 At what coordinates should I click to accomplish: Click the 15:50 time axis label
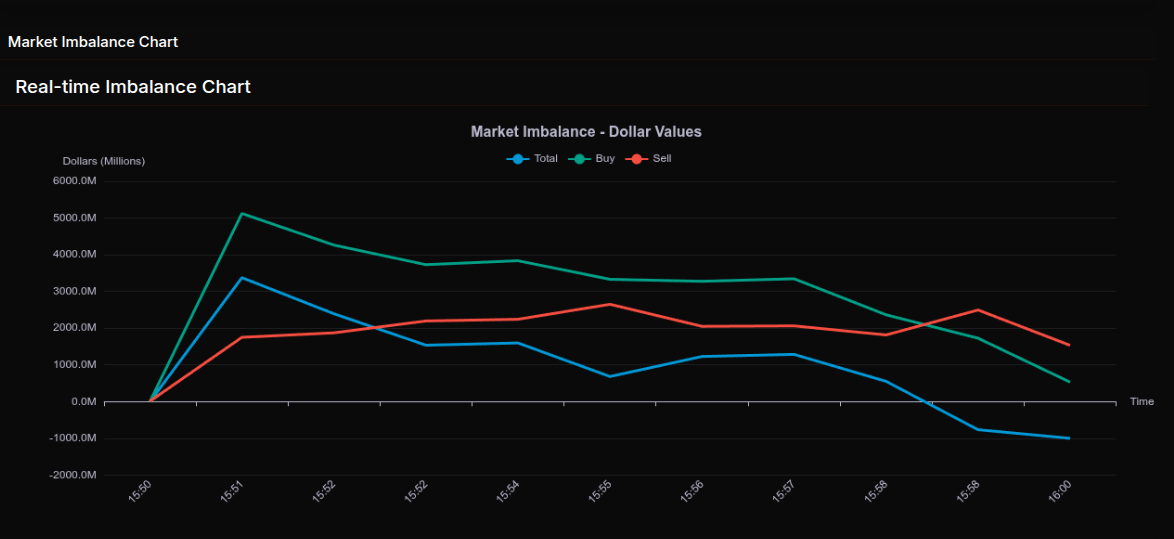point(140,491)
